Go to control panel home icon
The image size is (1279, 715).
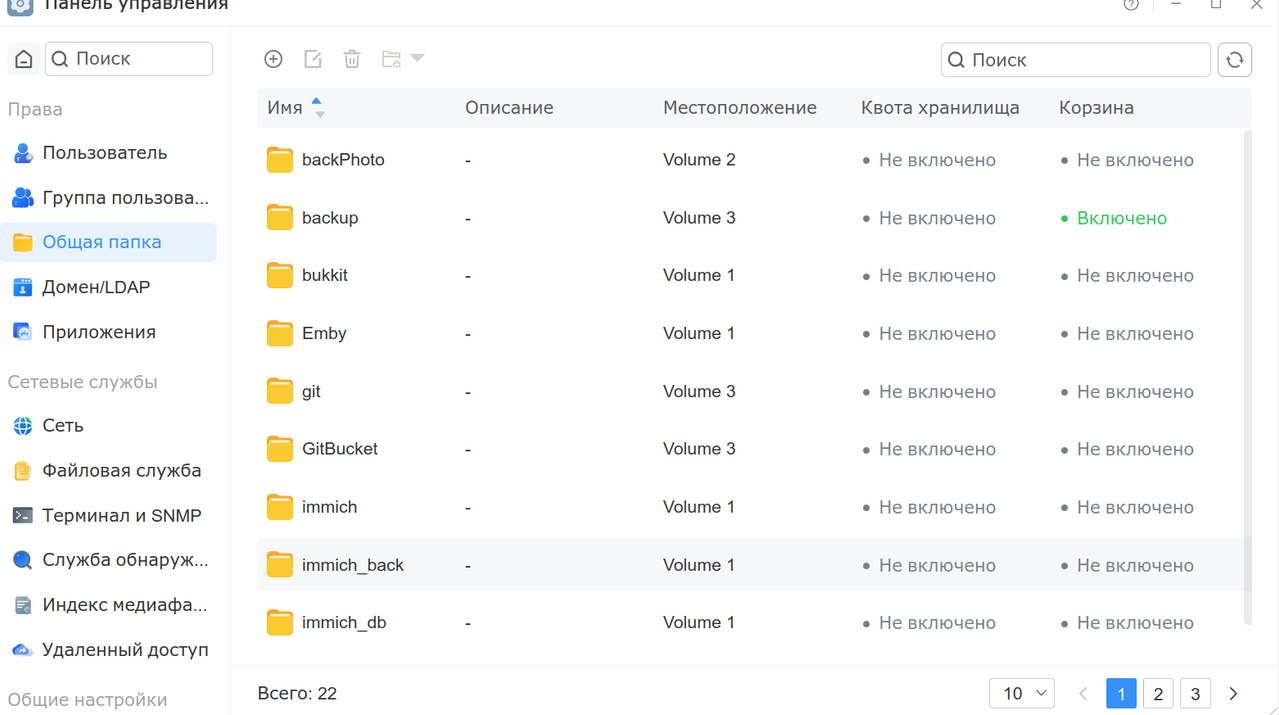(x=24, y=59)
